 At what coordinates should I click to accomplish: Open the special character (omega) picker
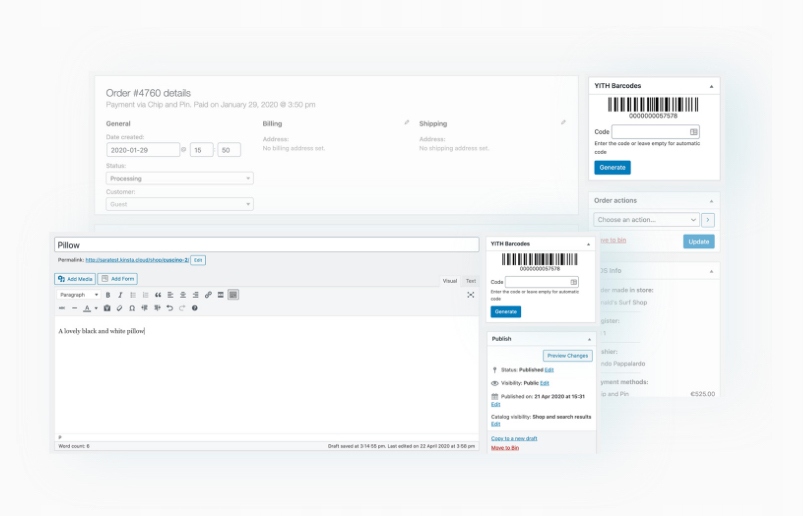[x=132, y=308]
